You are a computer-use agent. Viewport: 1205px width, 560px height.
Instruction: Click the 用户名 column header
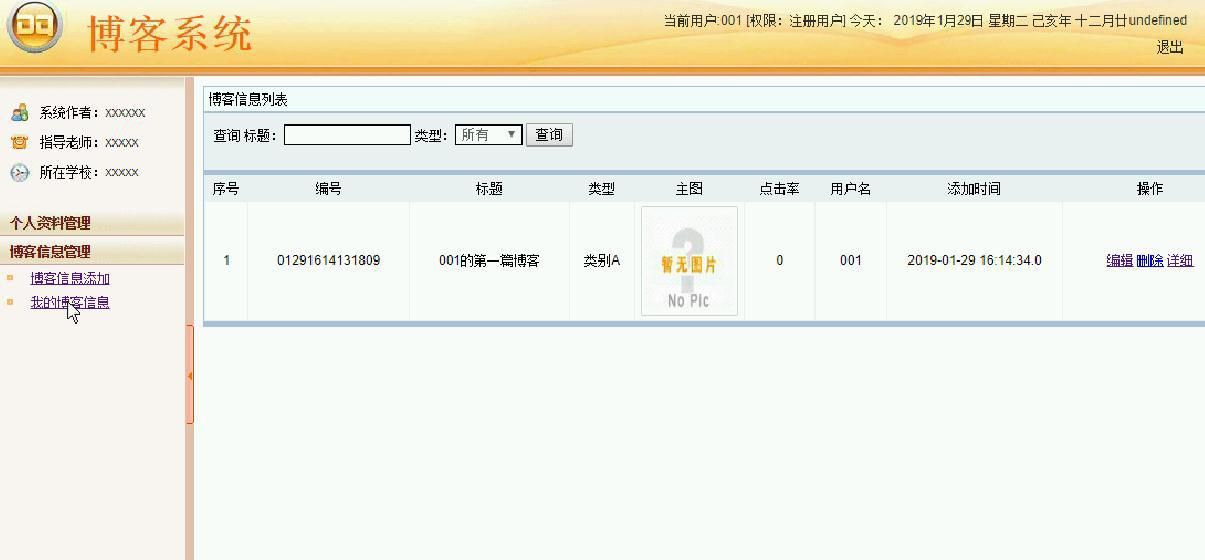[850, 188]
